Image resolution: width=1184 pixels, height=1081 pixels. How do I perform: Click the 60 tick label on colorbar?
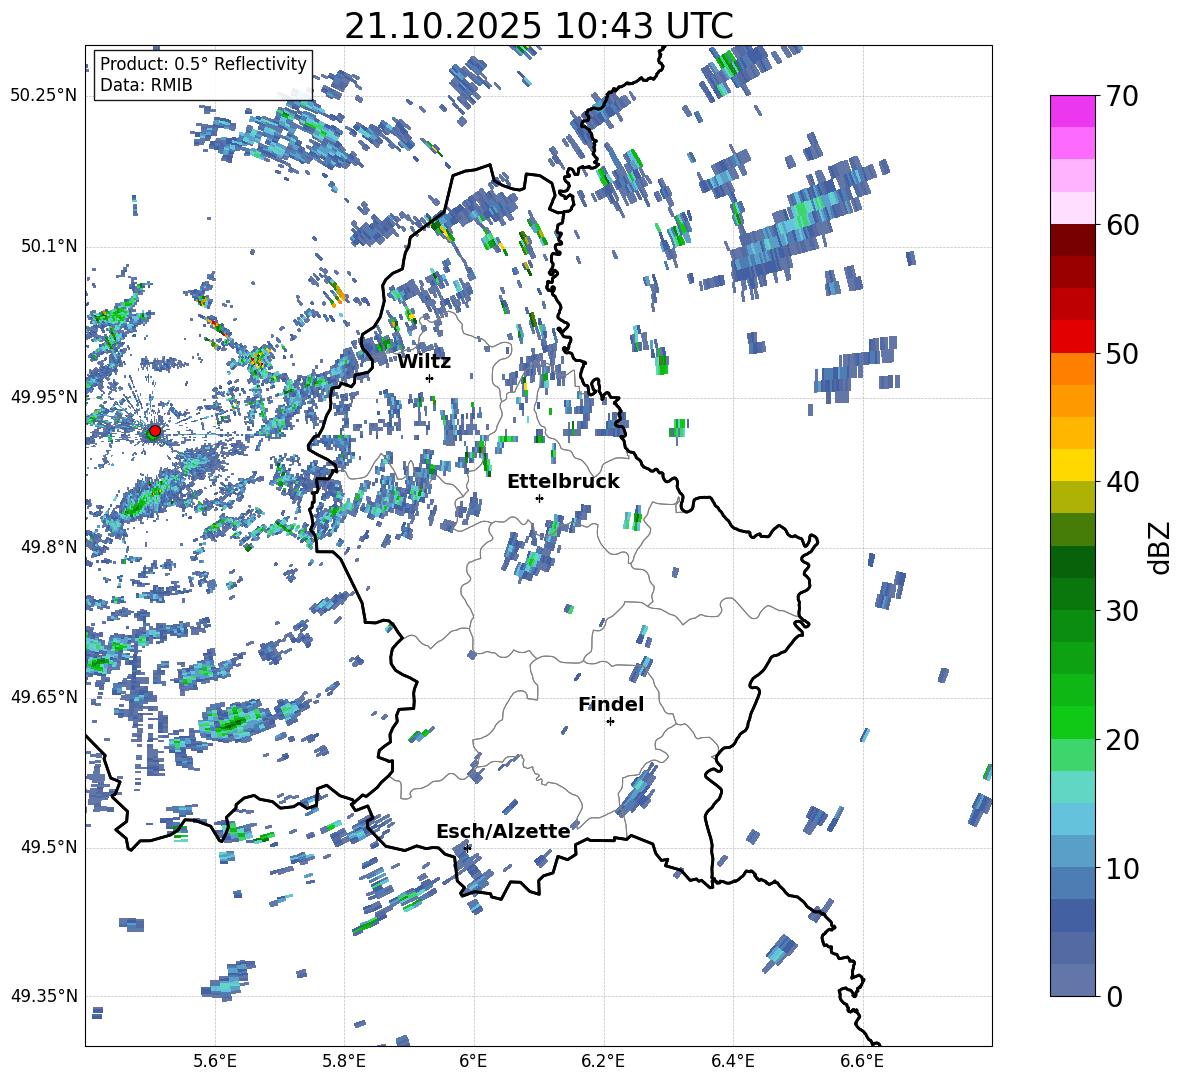(x=1122, y=225)
